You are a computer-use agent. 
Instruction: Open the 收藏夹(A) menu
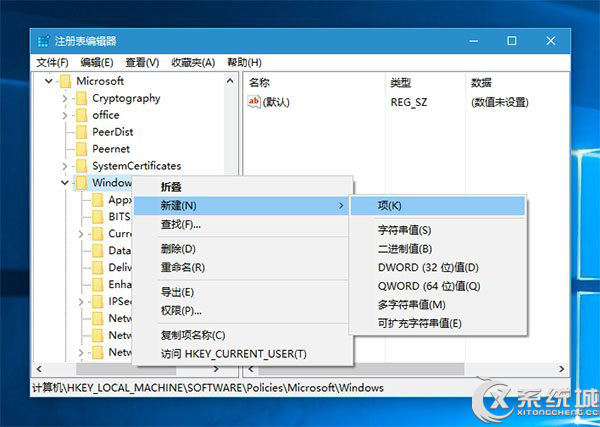coord(193,62)
